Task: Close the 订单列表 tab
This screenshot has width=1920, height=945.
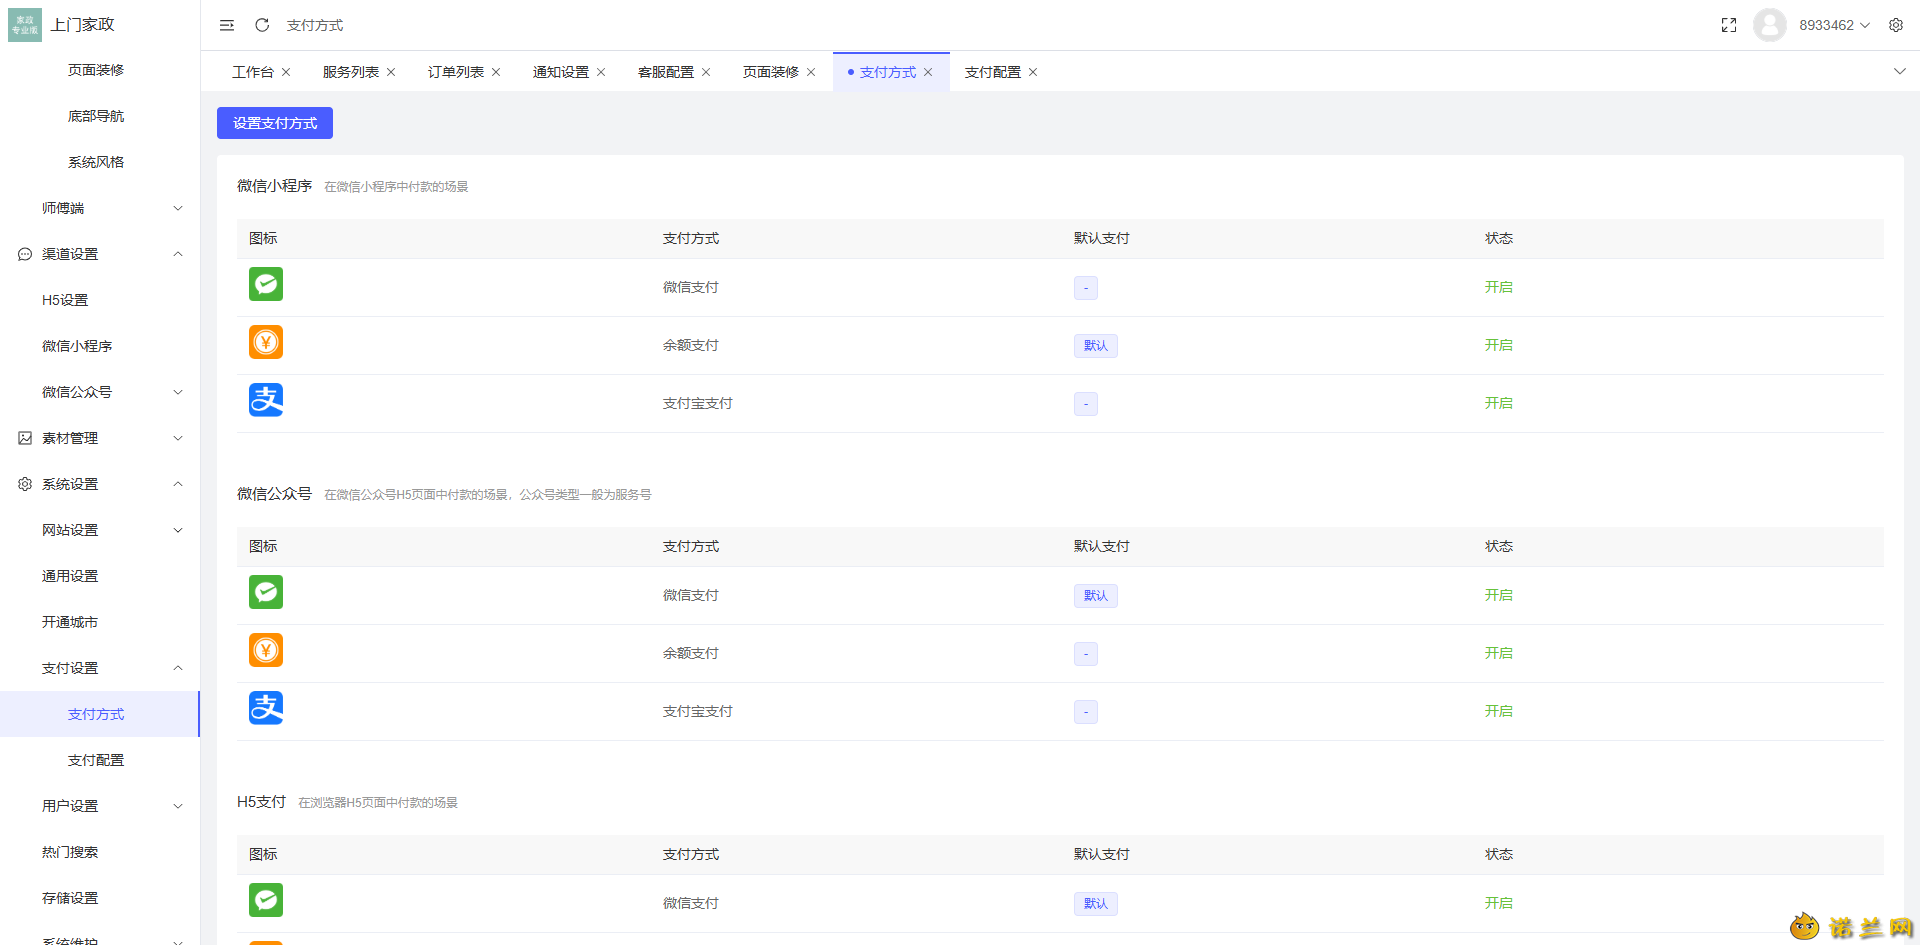Action: [x=496, y=72]
